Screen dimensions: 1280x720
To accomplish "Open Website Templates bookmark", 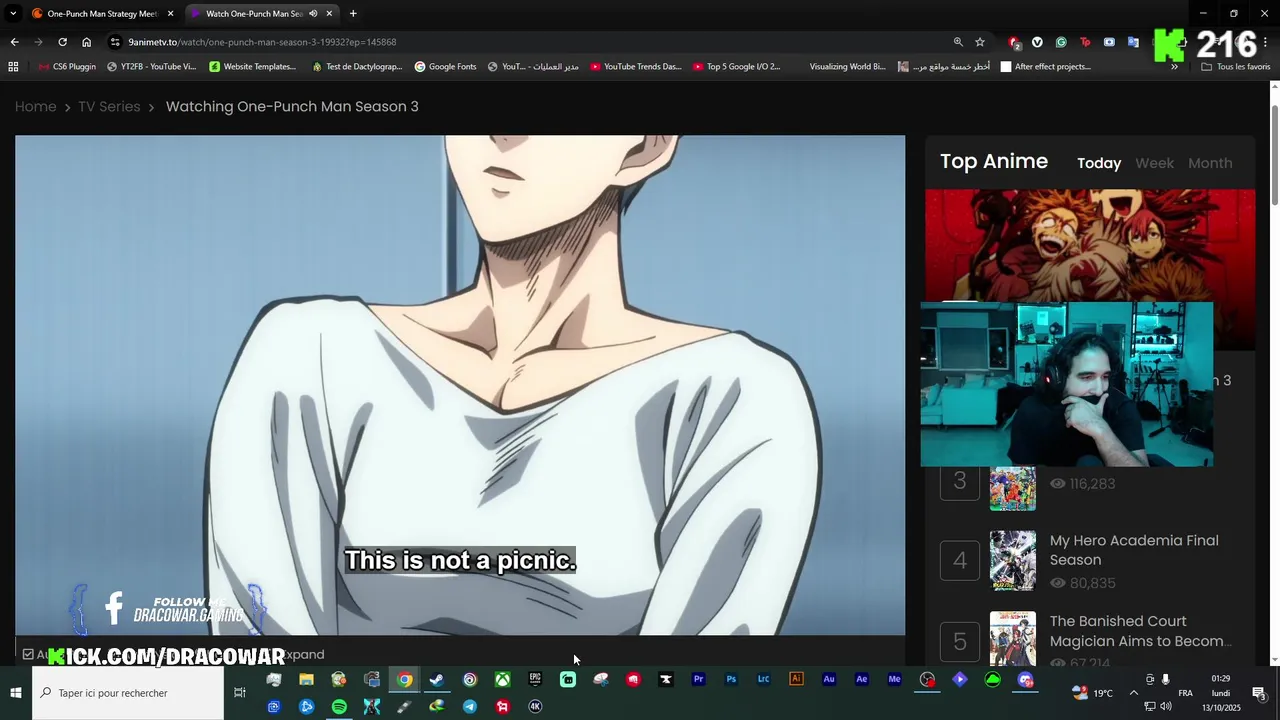I will click(x=252, y=67).
